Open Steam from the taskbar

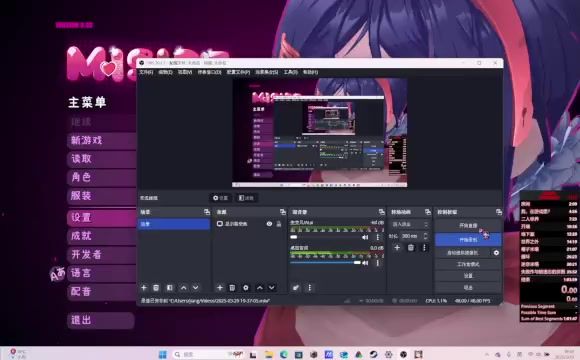[x=373, y=354]
